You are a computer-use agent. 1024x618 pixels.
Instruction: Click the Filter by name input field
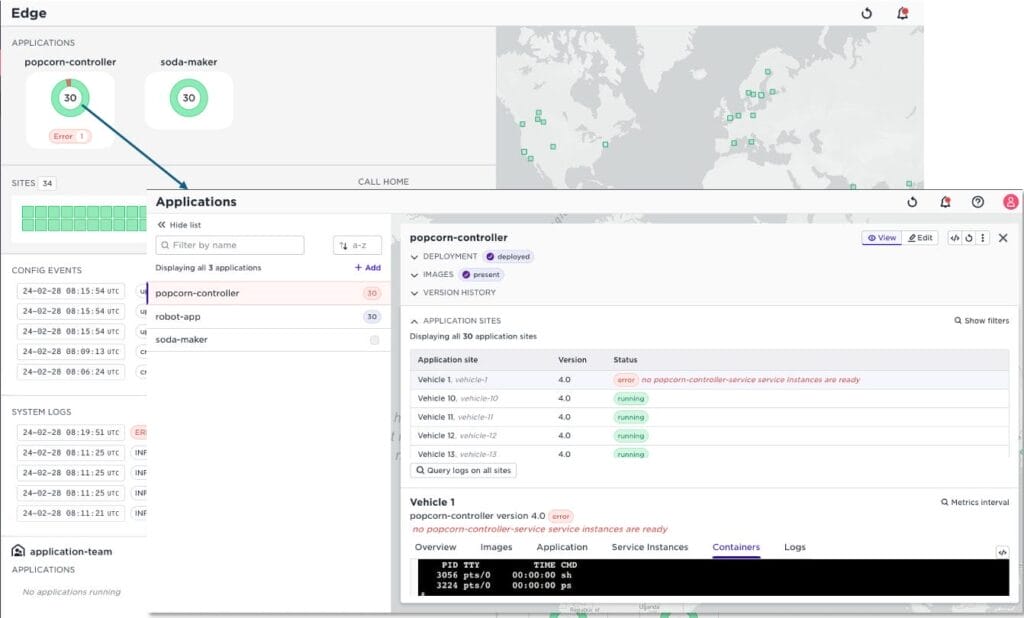point(230,245)
